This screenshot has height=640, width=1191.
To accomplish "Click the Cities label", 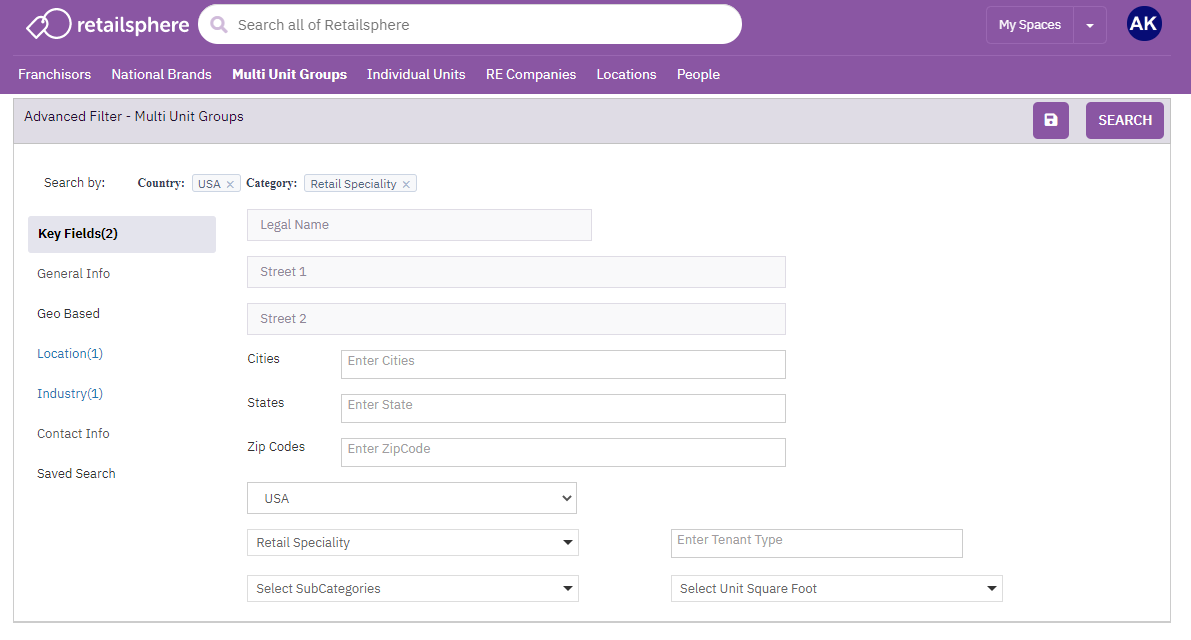I will [x=264, y=358].
